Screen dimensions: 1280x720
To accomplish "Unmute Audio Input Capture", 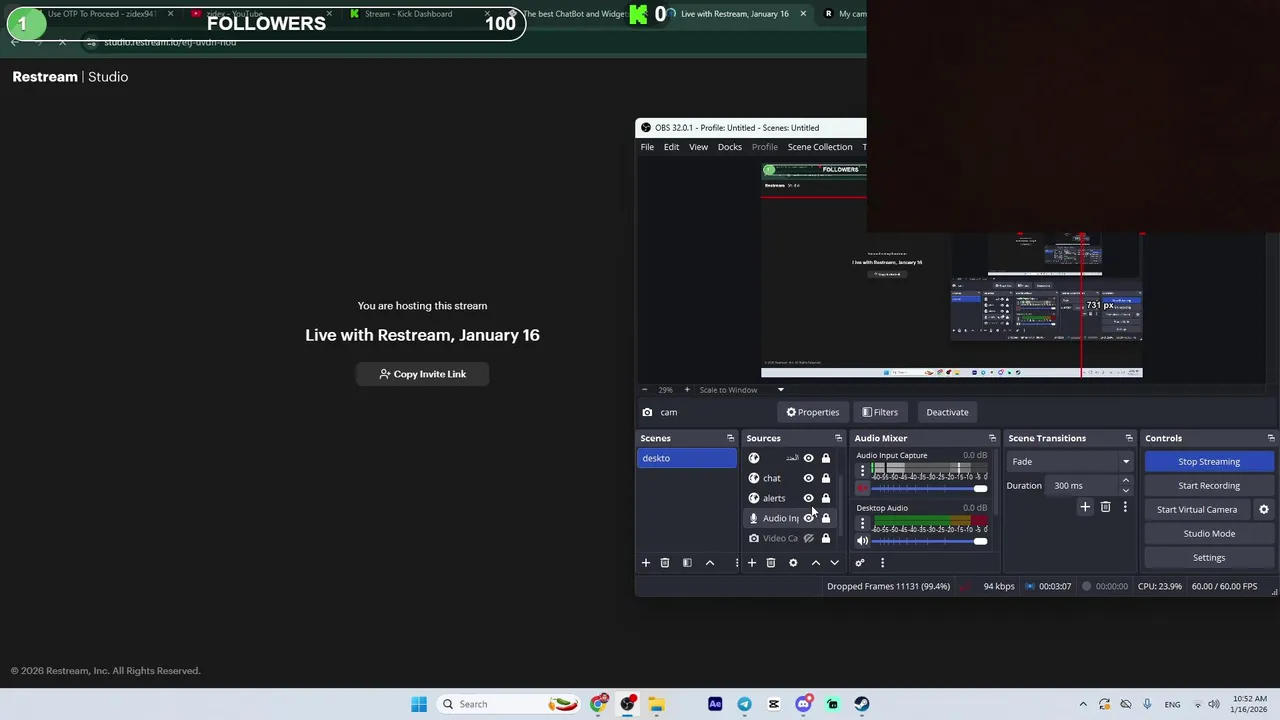I will (863, 489).
